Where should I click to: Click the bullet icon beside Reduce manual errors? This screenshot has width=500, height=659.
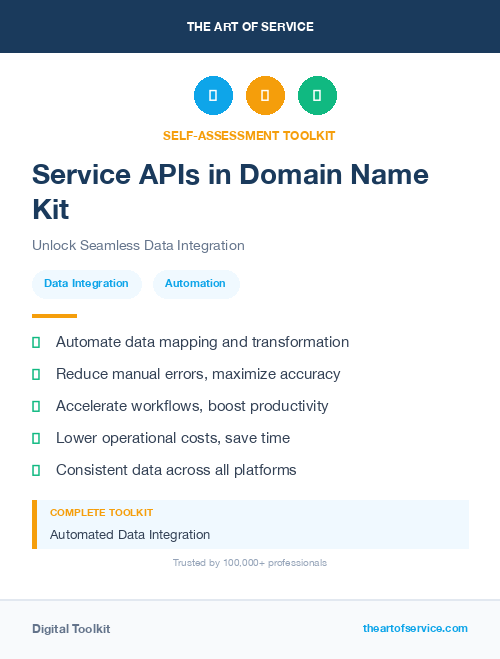click(36, 374)
